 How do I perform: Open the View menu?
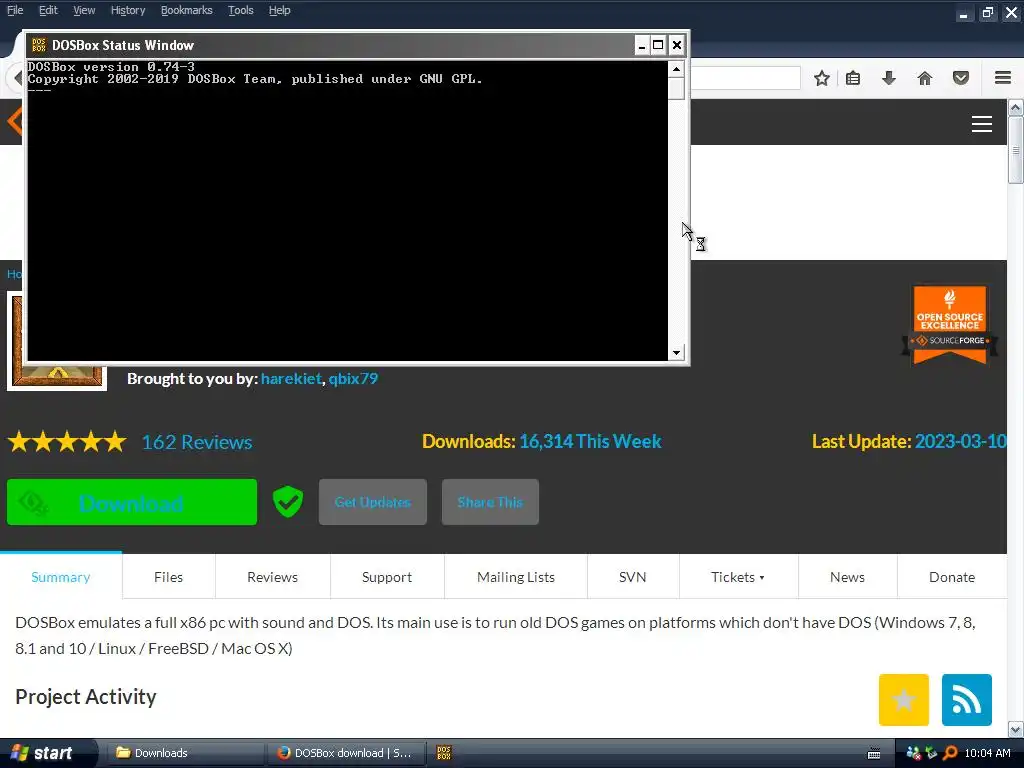84,10
